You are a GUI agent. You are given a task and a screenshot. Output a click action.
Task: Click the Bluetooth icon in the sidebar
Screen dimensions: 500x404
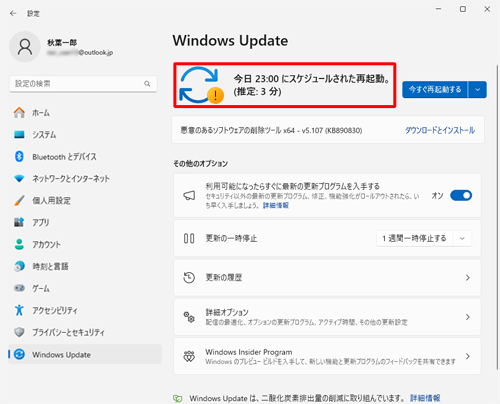[19, 156]
